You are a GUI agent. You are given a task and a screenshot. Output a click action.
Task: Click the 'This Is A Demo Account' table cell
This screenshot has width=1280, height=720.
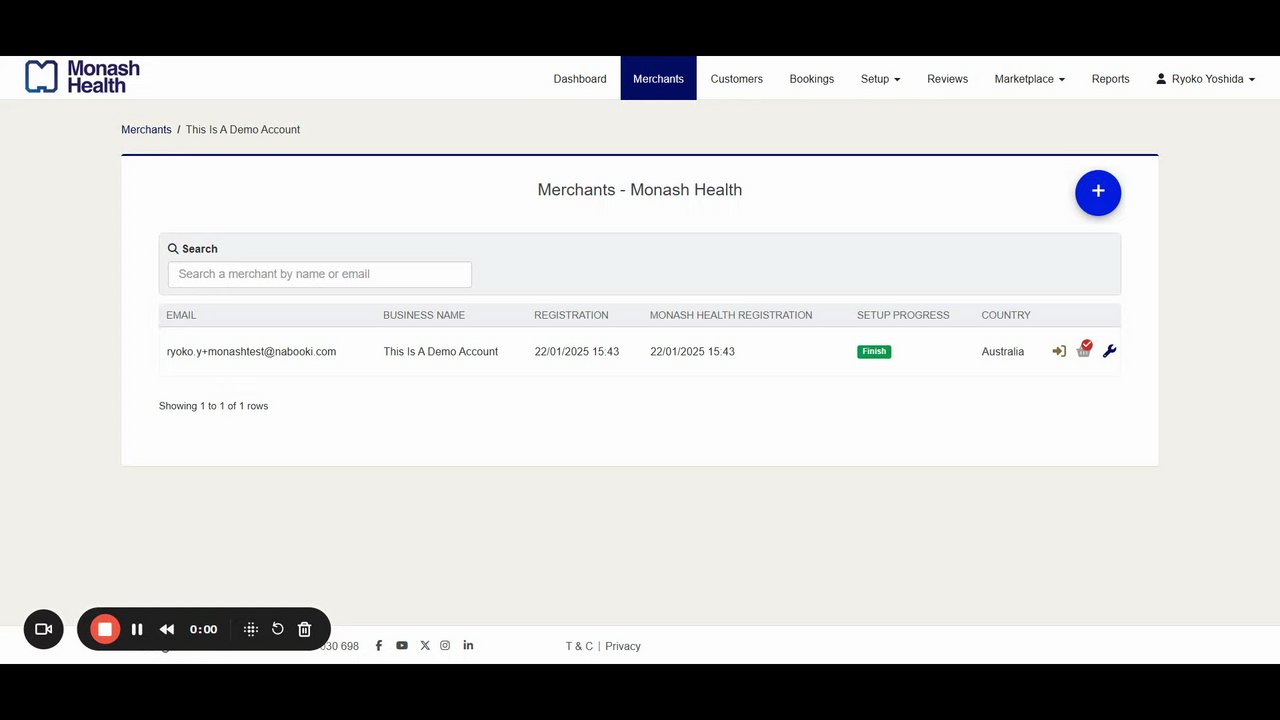(x=441, y=352)
